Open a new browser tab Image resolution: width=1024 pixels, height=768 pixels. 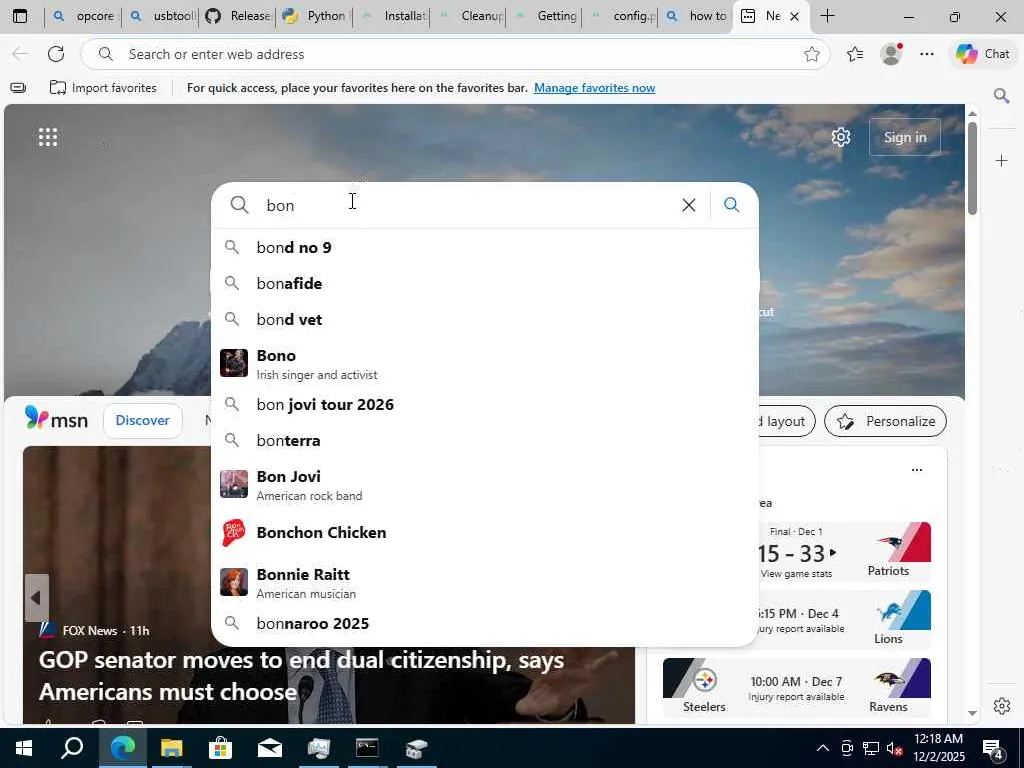click(827, 16)
